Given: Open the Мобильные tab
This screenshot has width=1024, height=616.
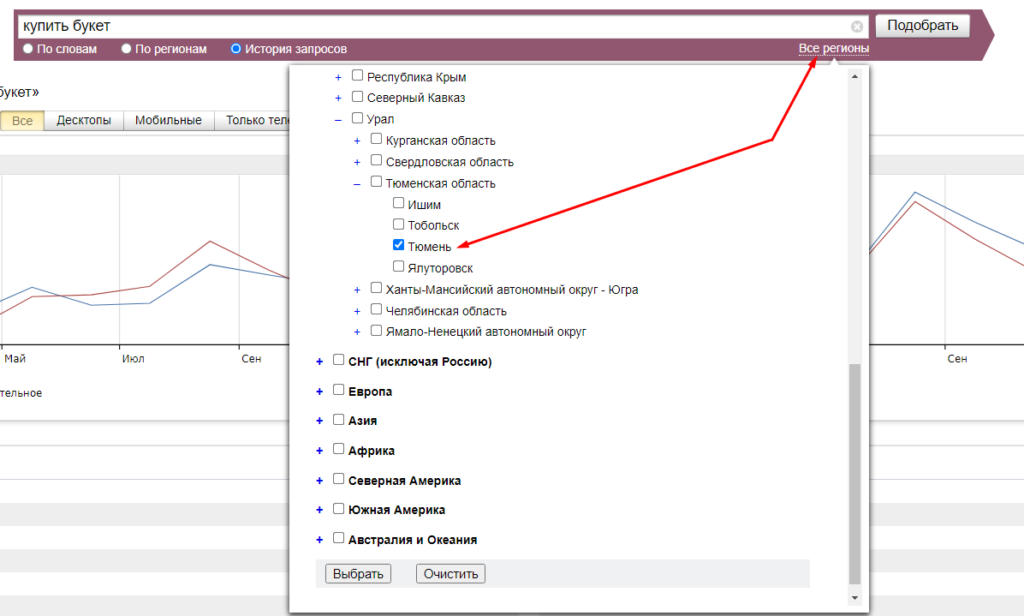Looking at the screenshot, I should (x=168, y=121).
